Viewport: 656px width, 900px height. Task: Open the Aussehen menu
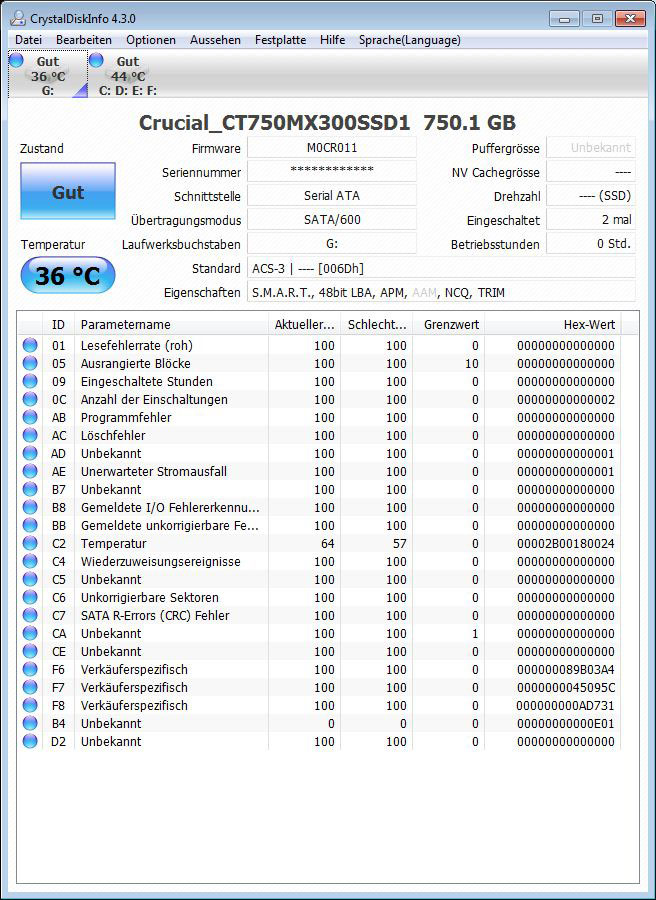pos(215,40)
